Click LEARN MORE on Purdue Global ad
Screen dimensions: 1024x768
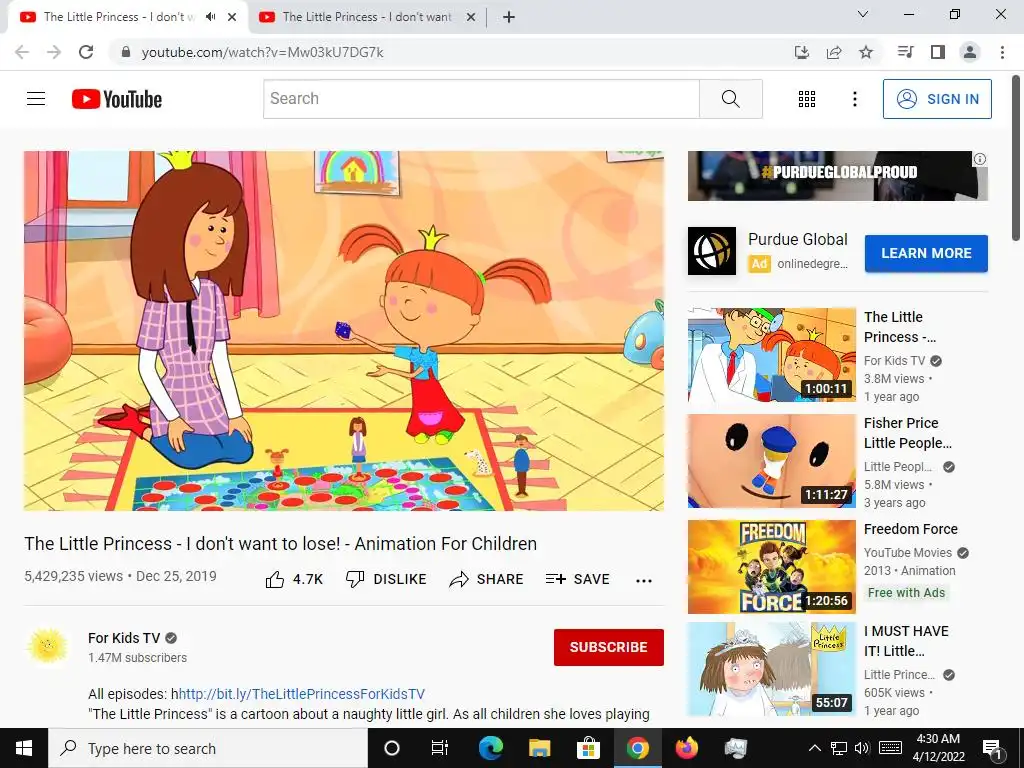click(x=926, y=253)
